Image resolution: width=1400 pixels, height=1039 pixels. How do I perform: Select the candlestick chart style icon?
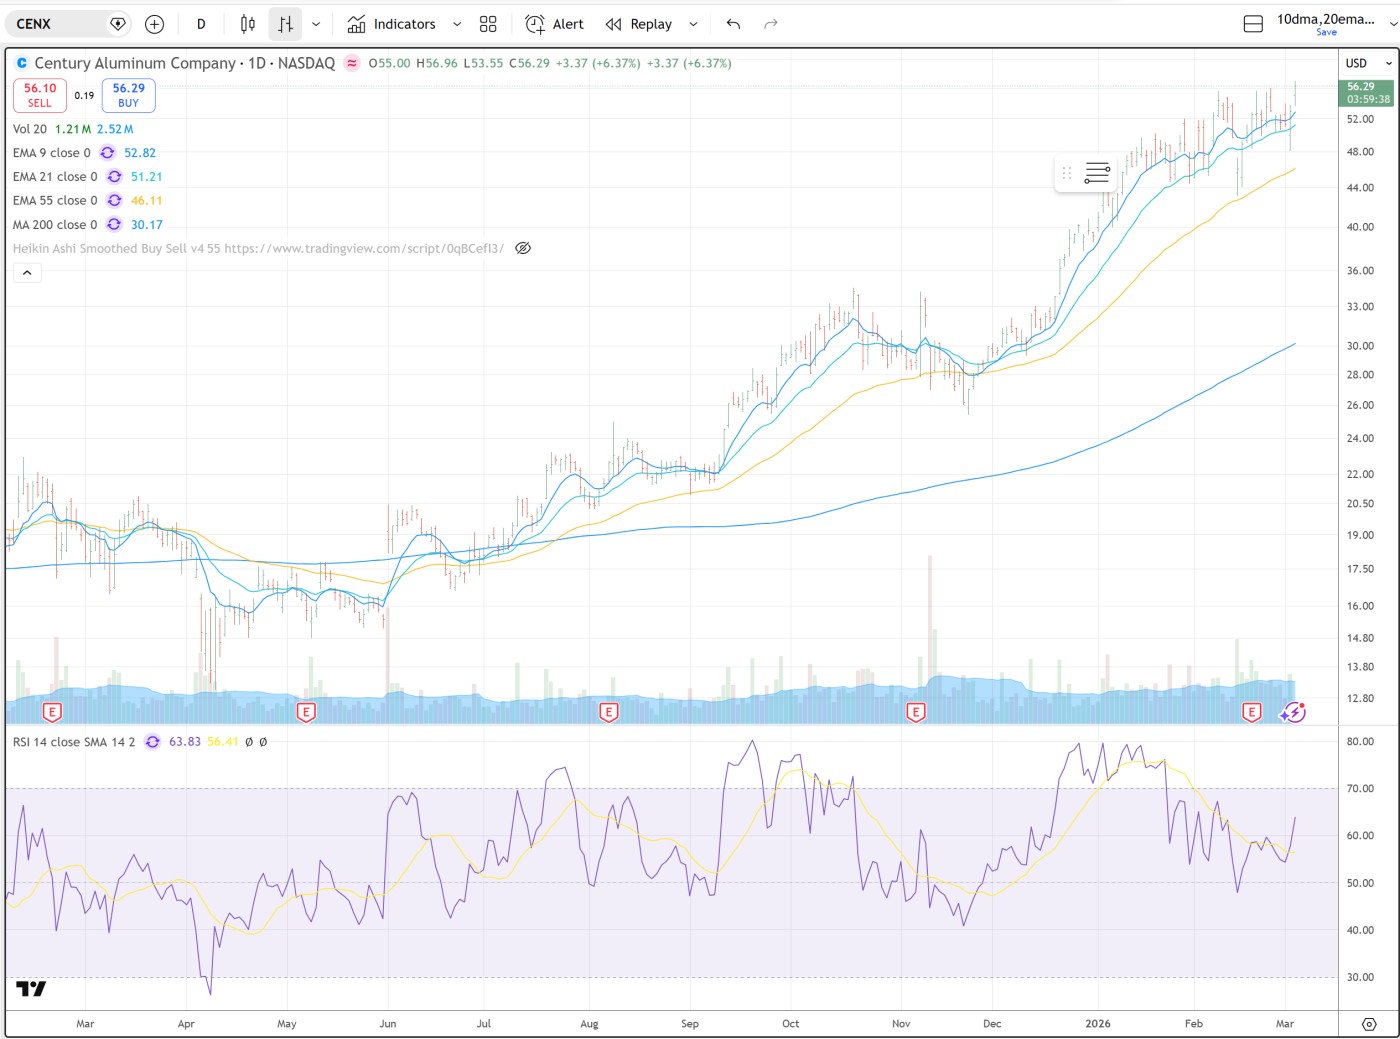pyautogui.click(x=248, y=24)
